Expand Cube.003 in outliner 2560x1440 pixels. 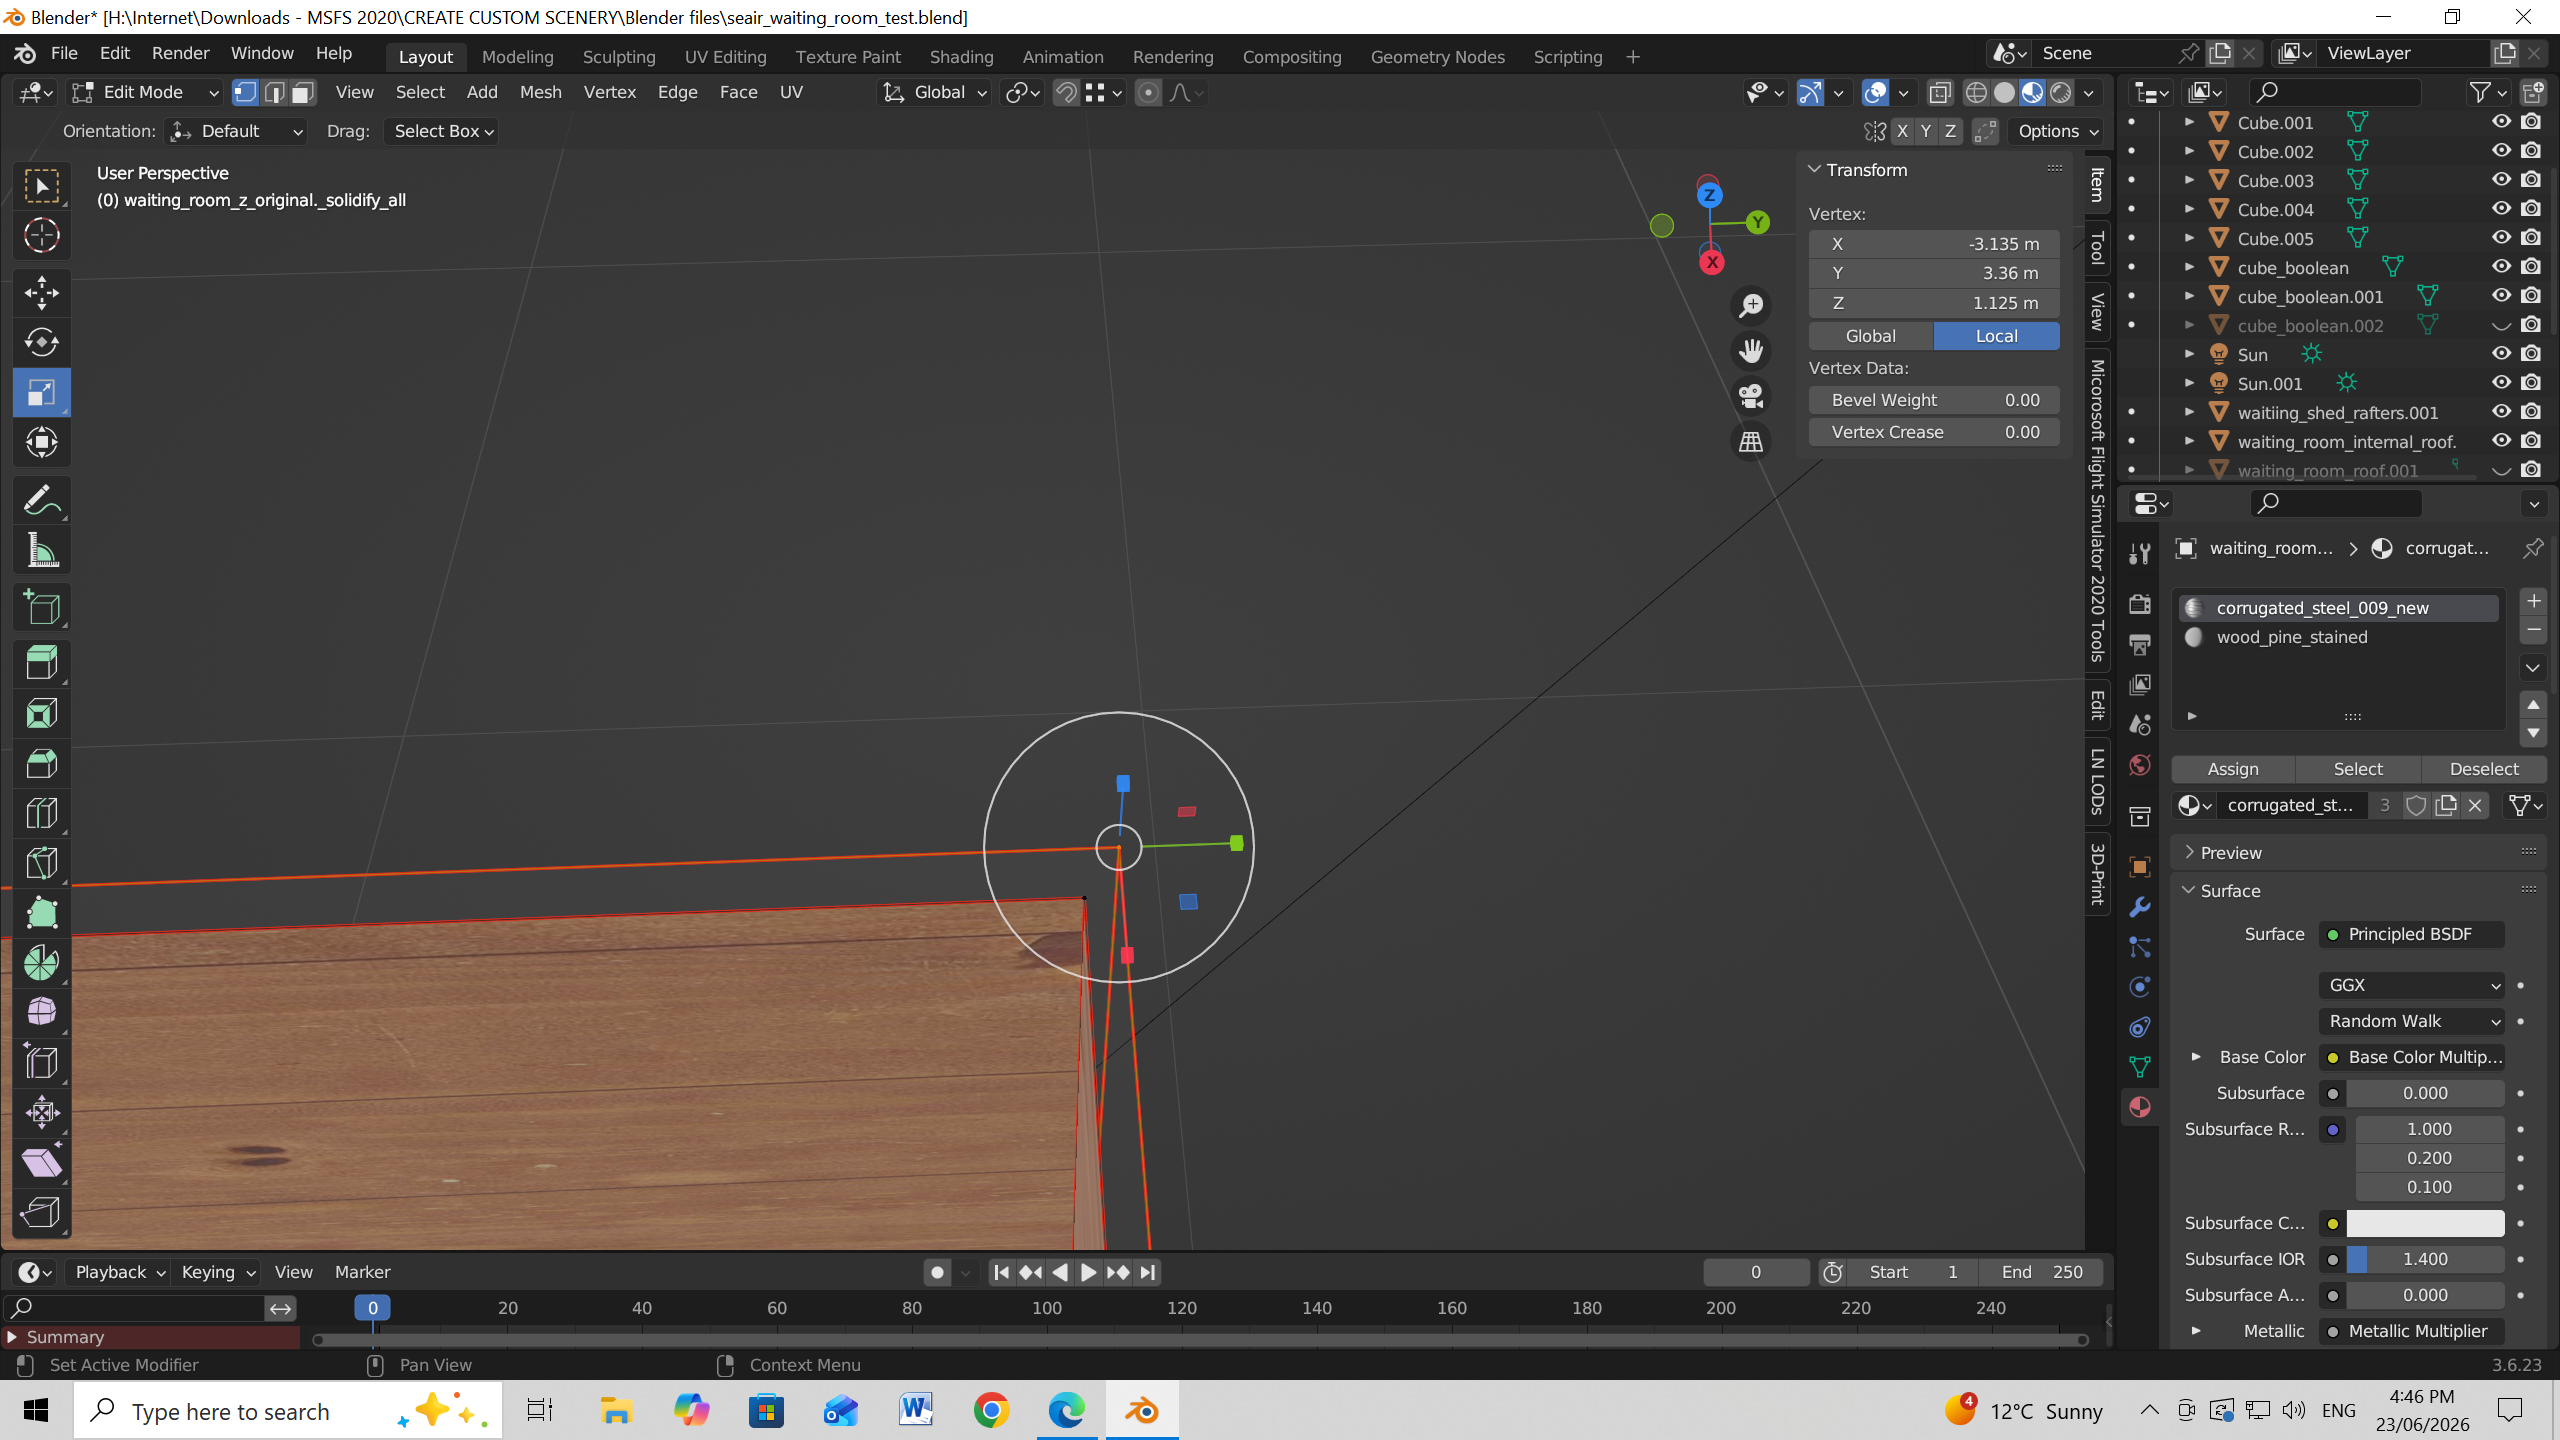[x=2189, y=180]
